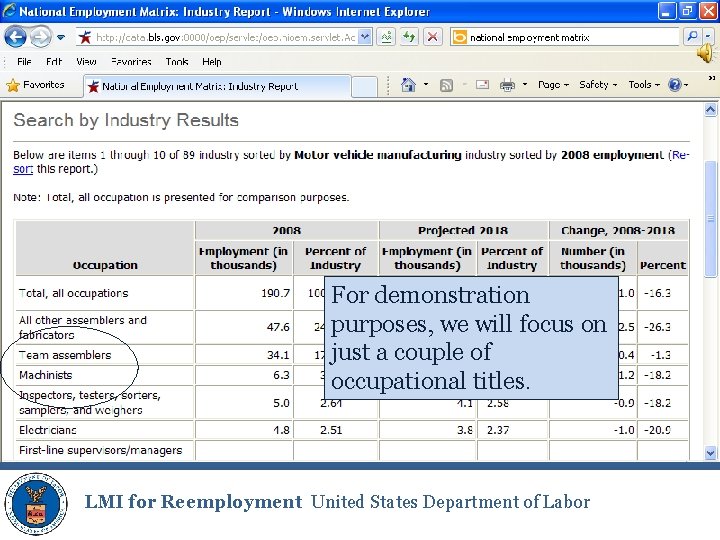Click the 34.1 employment value
Viewport: 720px width, 540px height.
pos(278,355)
